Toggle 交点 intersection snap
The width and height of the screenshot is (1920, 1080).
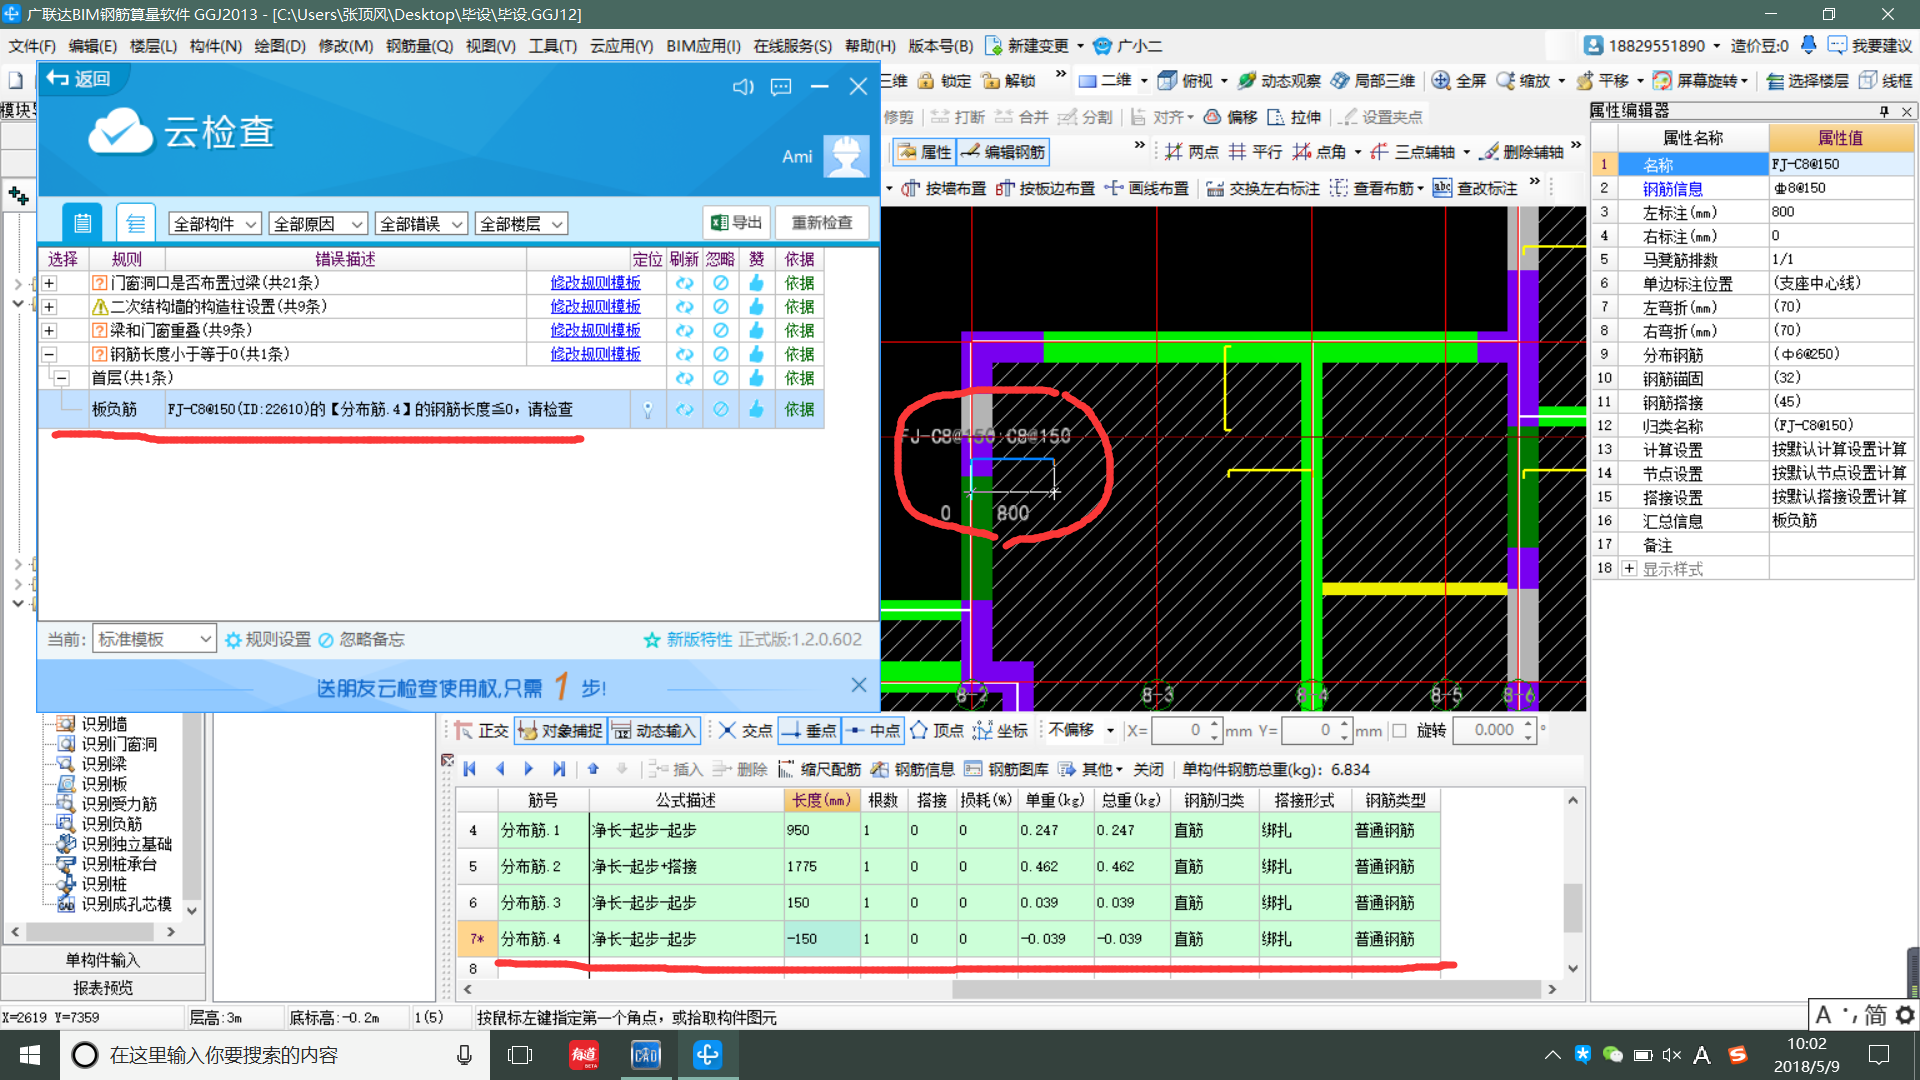point(745,731)
